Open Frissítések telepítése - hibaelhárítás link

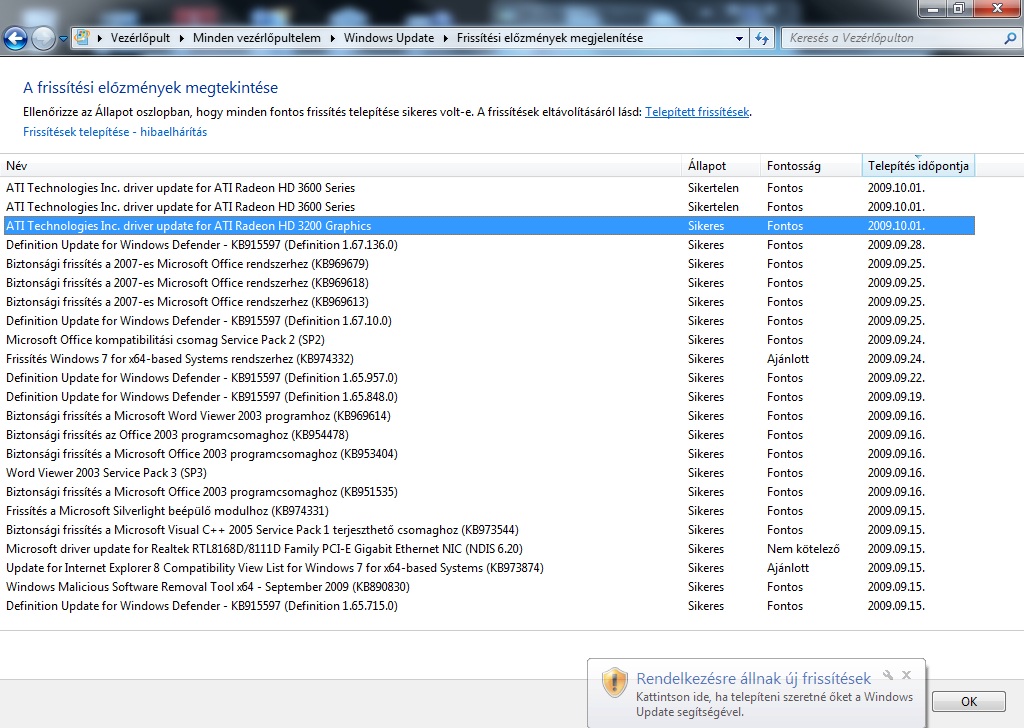tap(115, 132)
